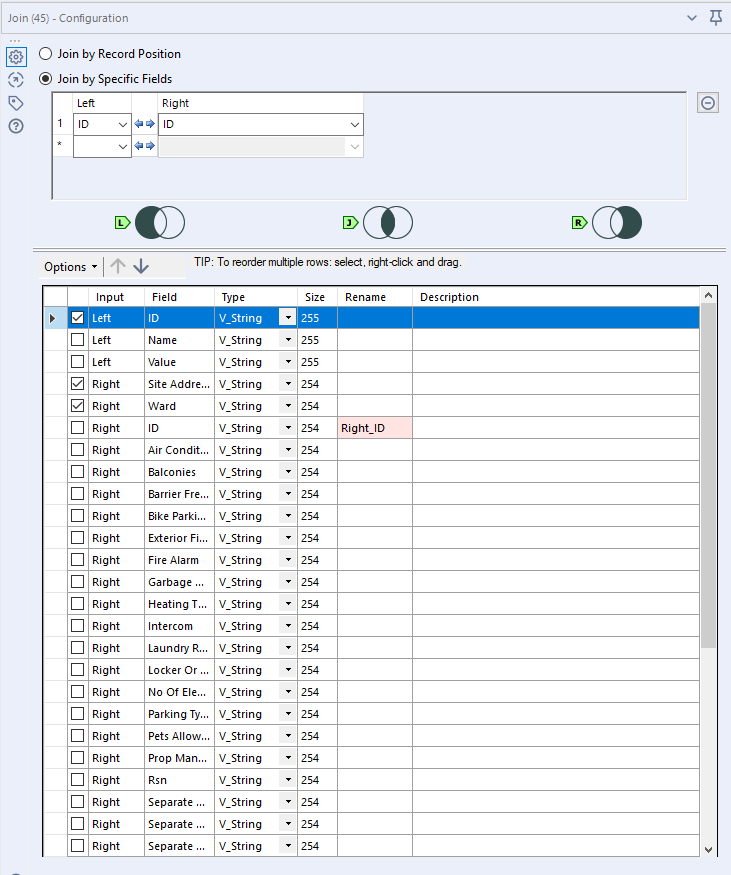Click the Left unjoined output Venn icon
This screenshot has height=875, width=731.
tap(160, 222)
